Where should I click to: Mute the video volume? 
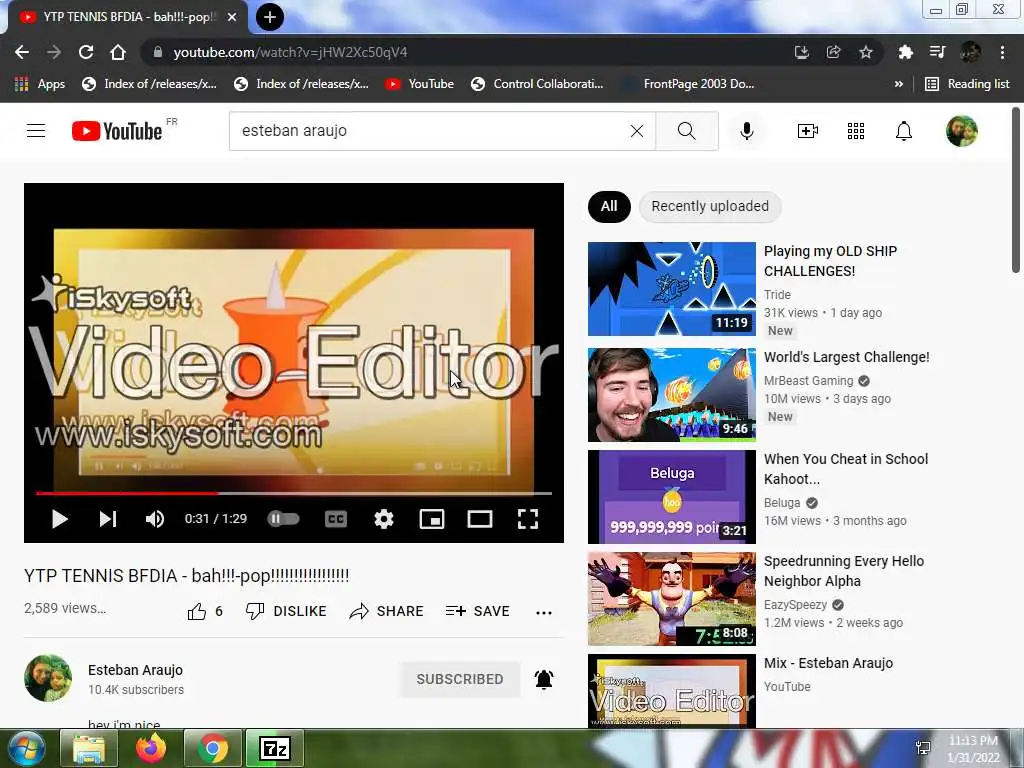pyautogui.click(x=155, y=519)
